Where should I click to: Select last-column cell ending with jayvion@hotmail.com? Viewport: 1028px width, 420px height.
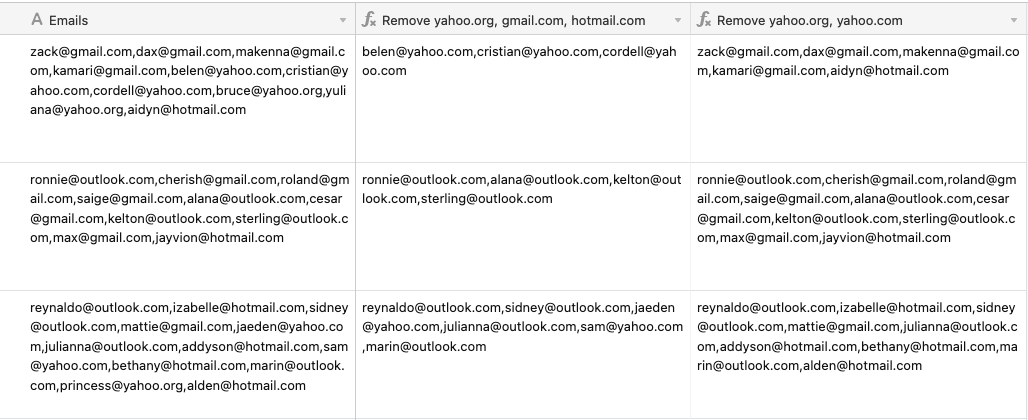[858, 227]
